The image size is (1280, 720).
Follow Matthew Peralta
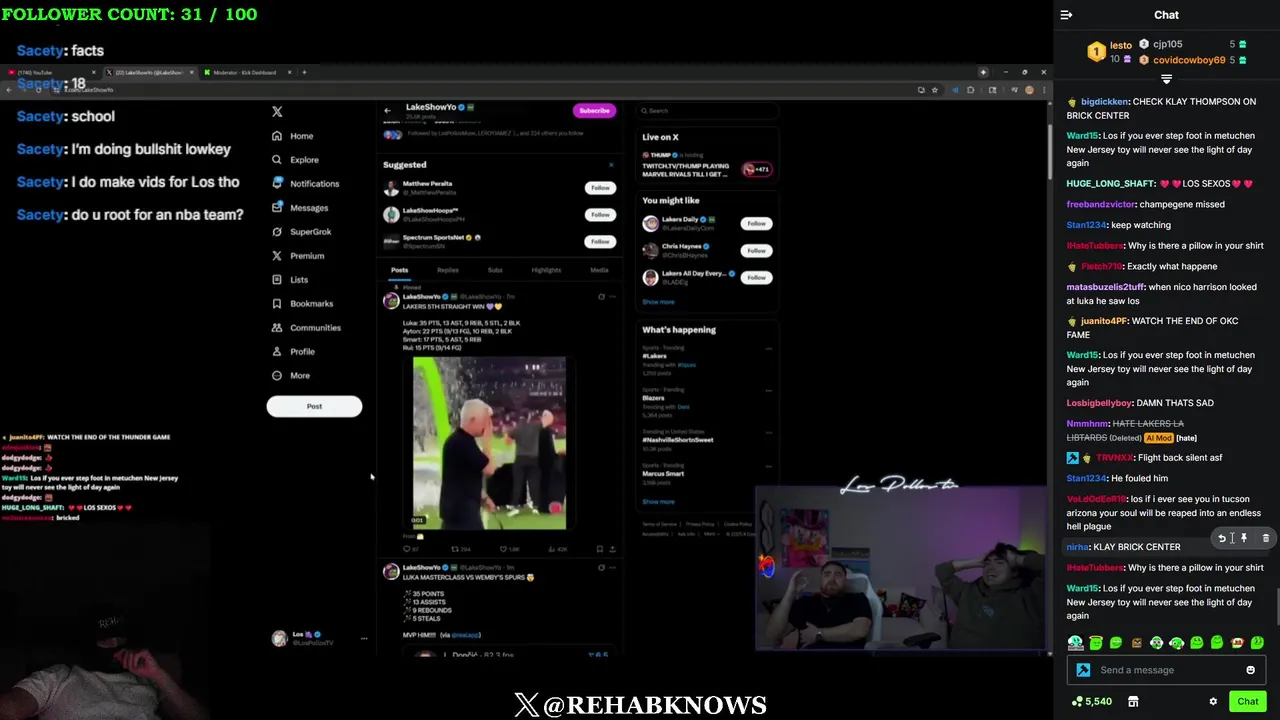point(600,188)
